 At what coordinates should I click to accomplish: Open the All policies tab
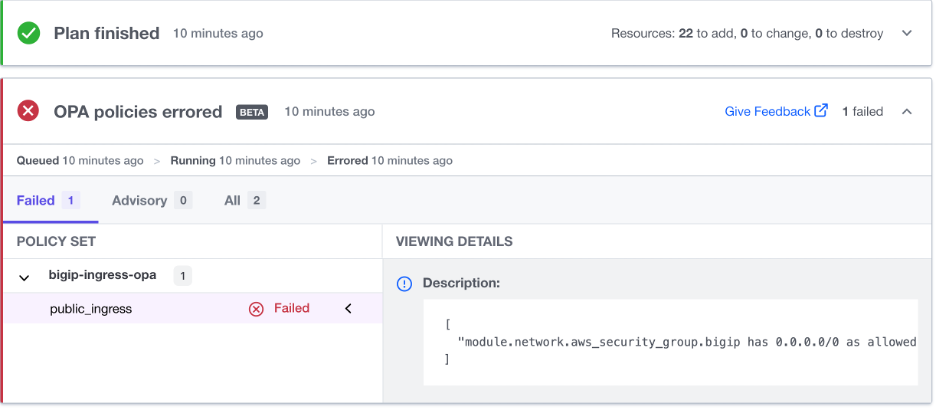233,200
